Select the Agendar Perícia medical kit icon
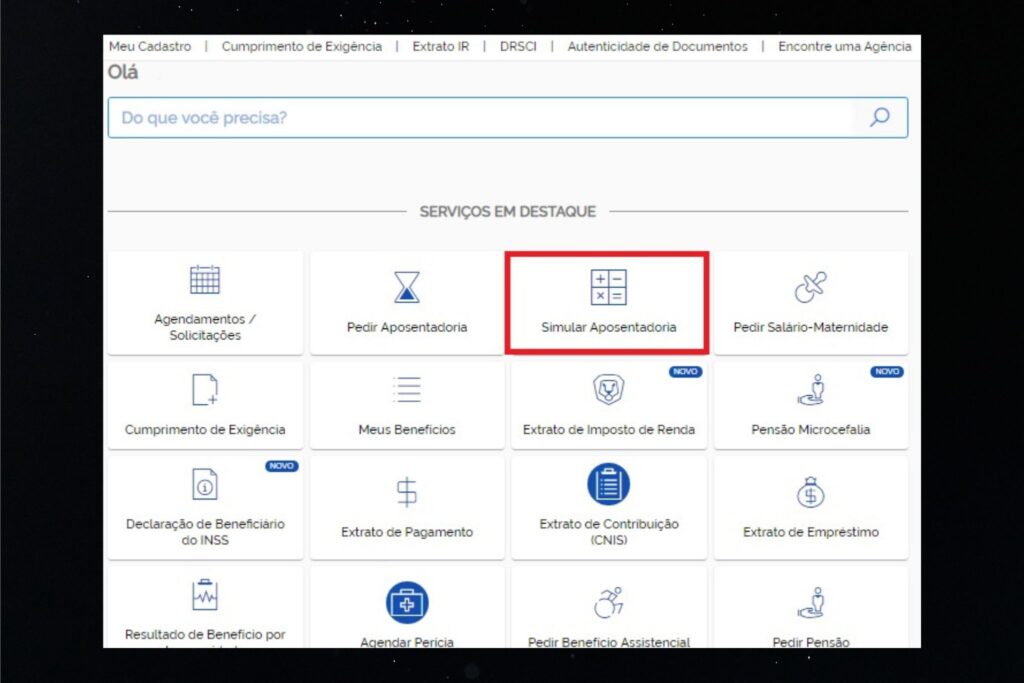The image size is (1024, 683). pos(406,602)
